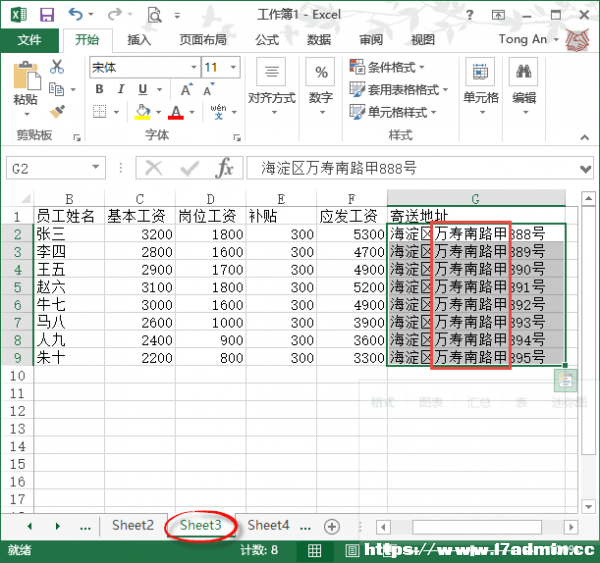The height and width of the screenshot is (563, 600).
Task: Apply cell borders icon
Action: pos(99,112)
